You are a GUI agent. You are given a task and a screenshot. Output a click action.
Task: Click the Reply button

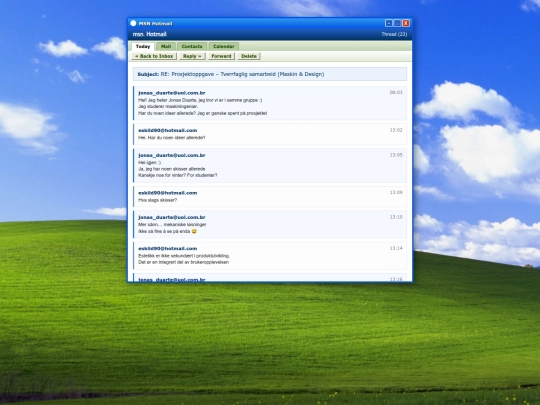tap(192, 56)
